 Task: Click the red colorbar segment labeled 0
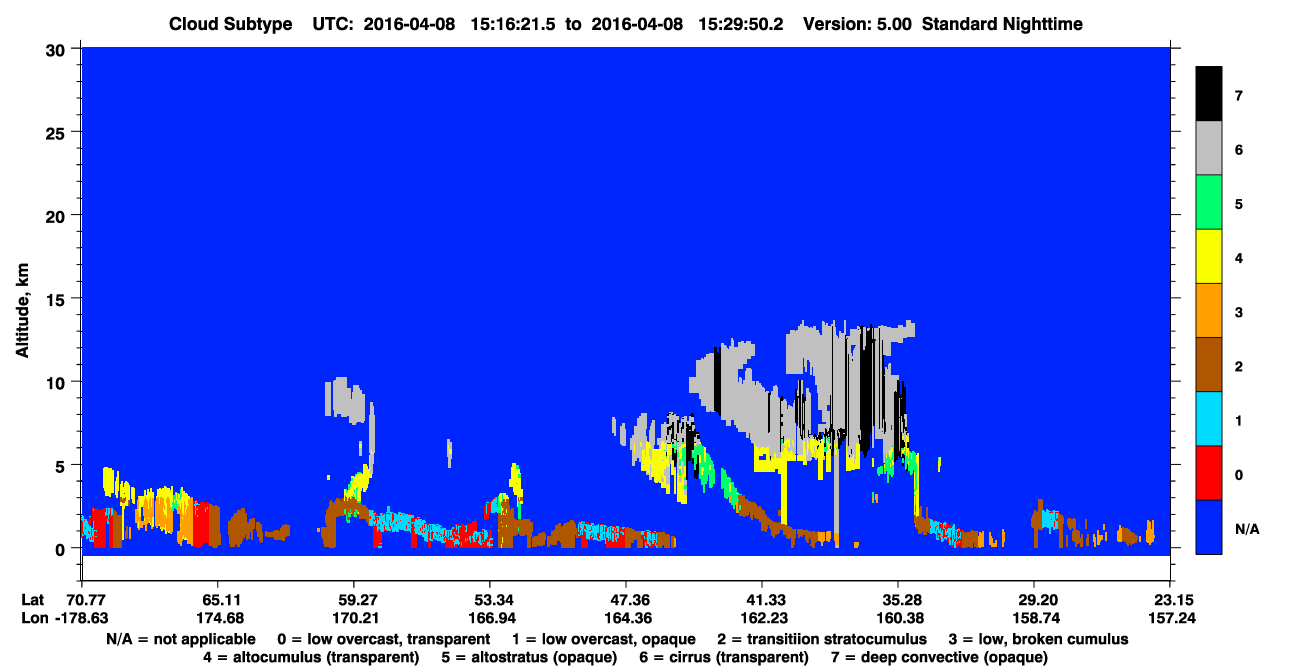click(1208, 472)
